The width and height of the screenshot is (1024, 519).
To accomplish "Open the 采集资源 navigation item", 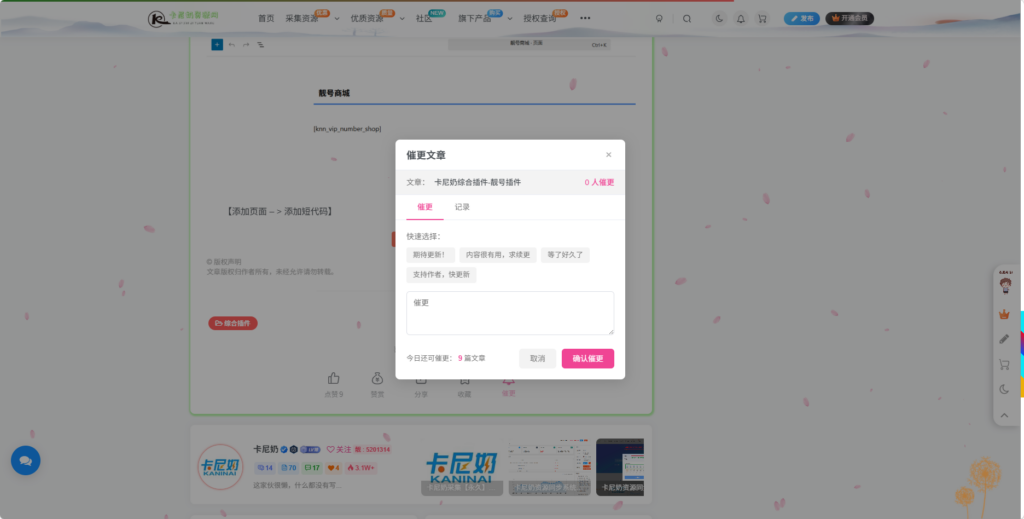I will 302,18.
